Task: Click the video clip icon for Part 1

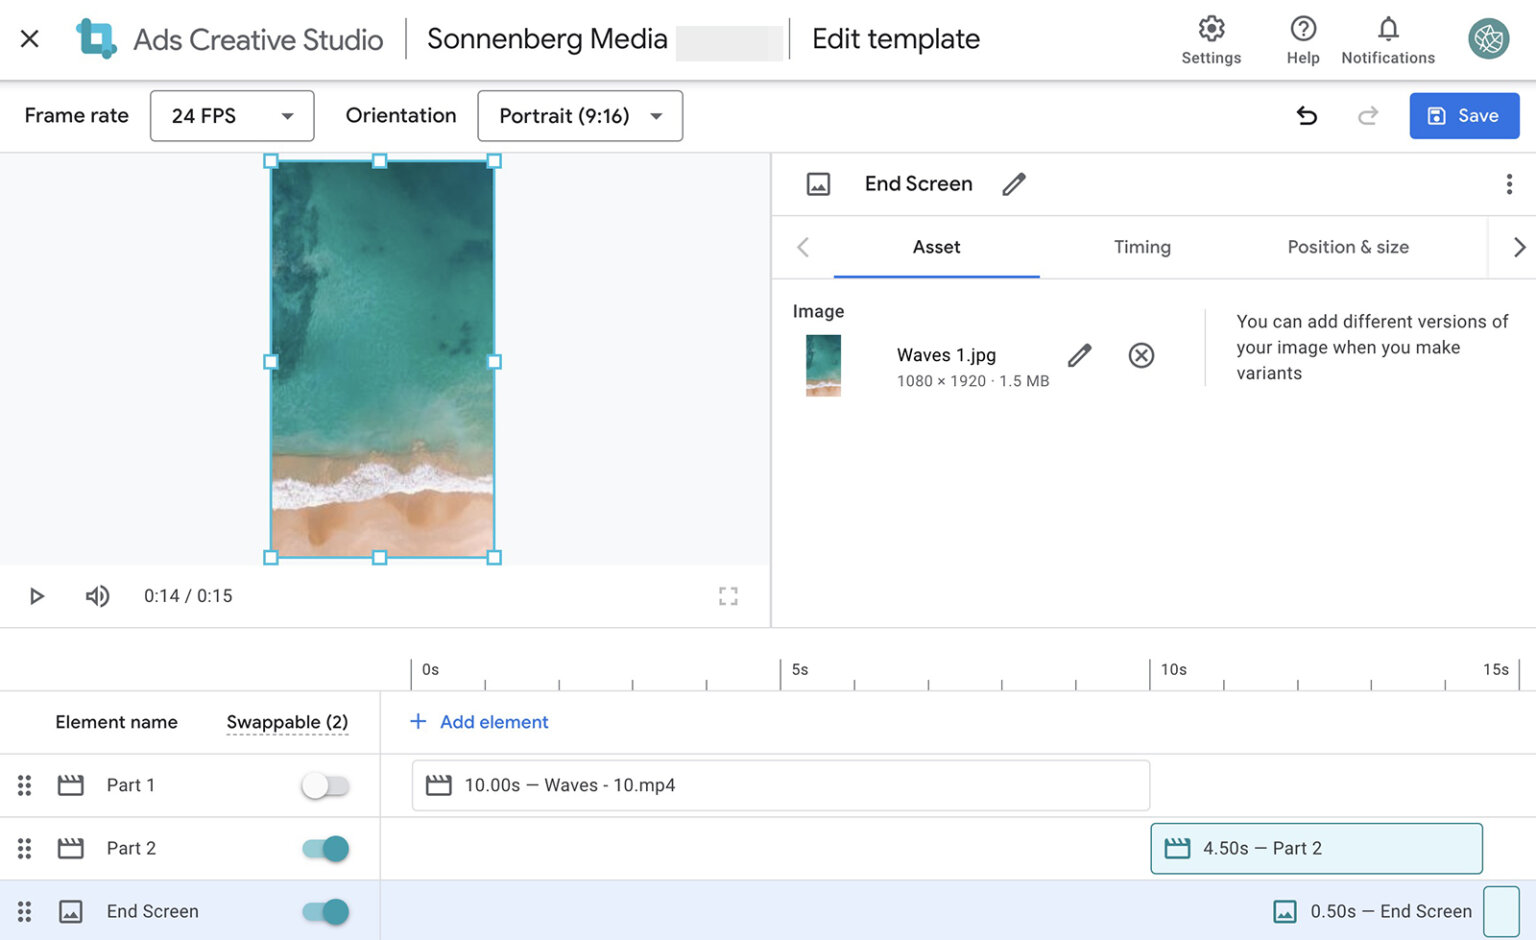Action: click(x=70, y=785)
